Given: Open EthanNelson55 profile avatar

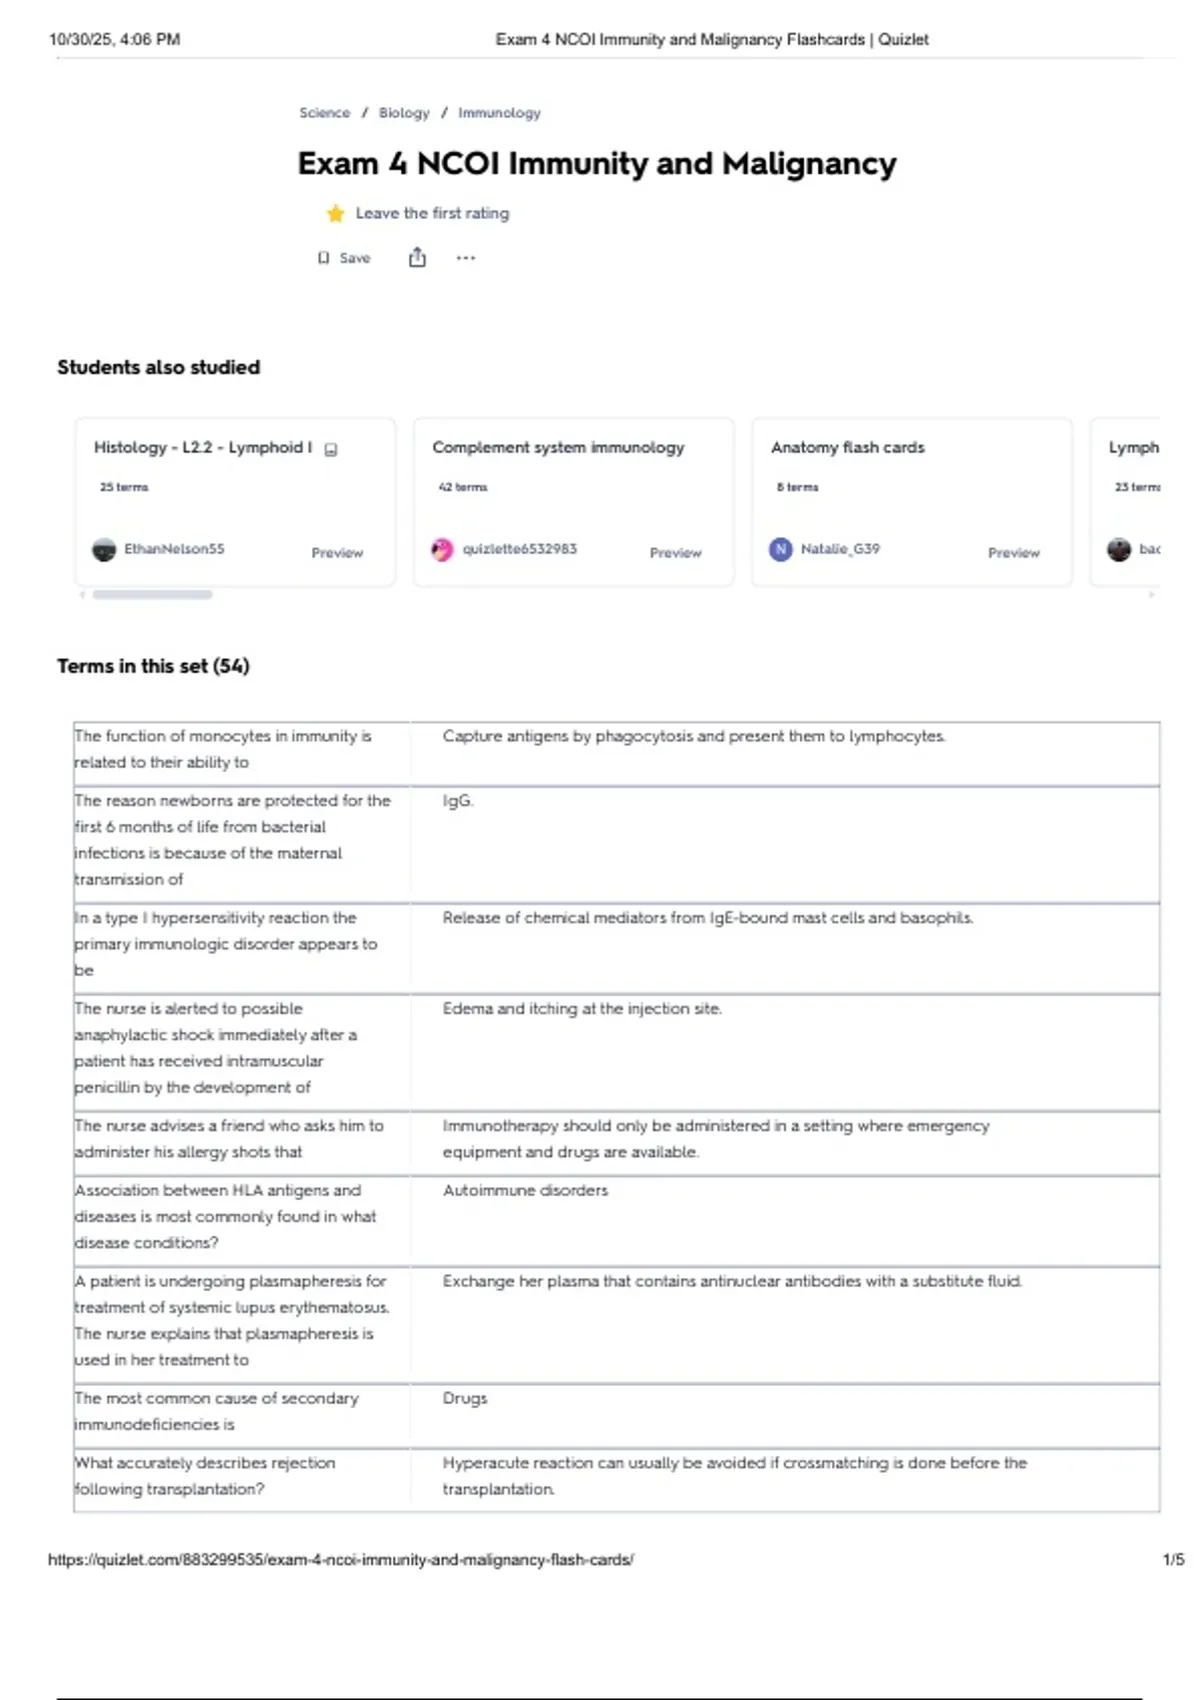Looking at the screenshot, I should click(x=104, y=549).
